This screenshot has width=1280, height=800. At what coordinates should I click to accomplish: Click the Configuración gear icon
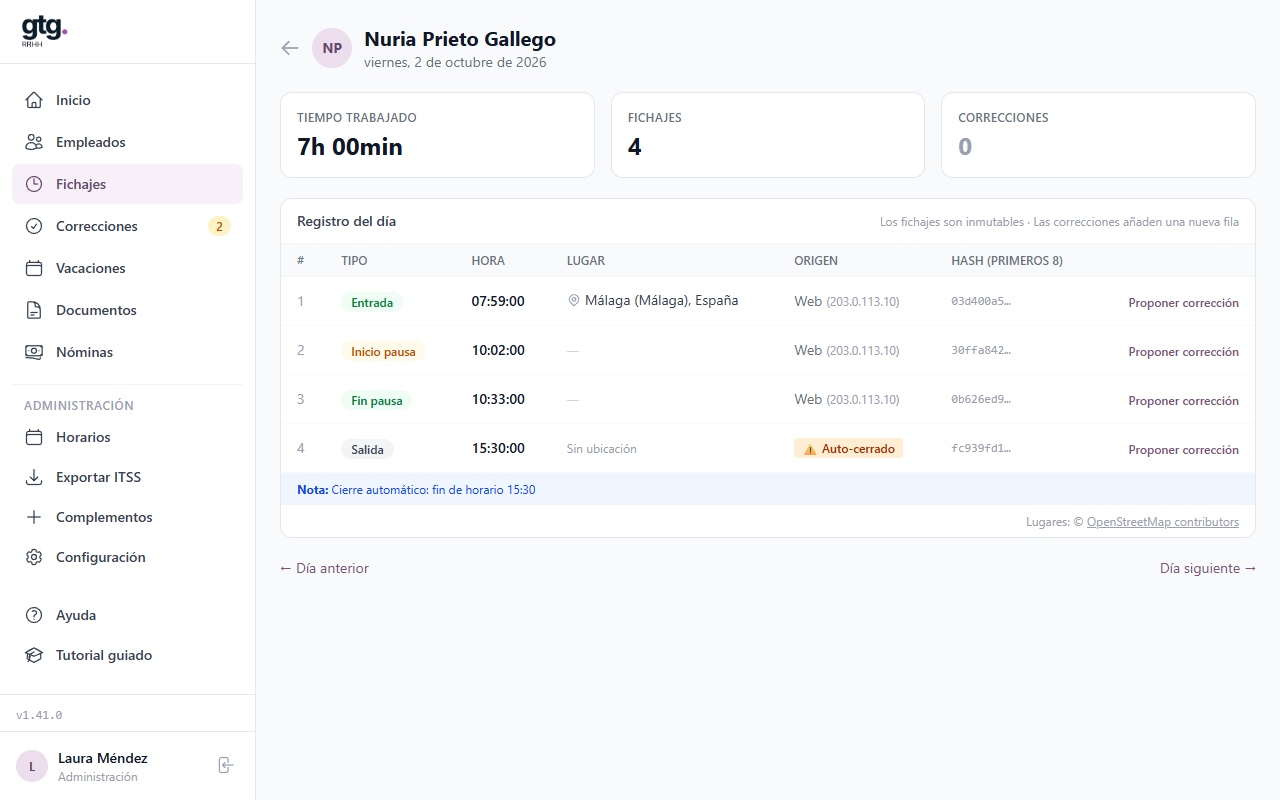click(x=34, y=557)
